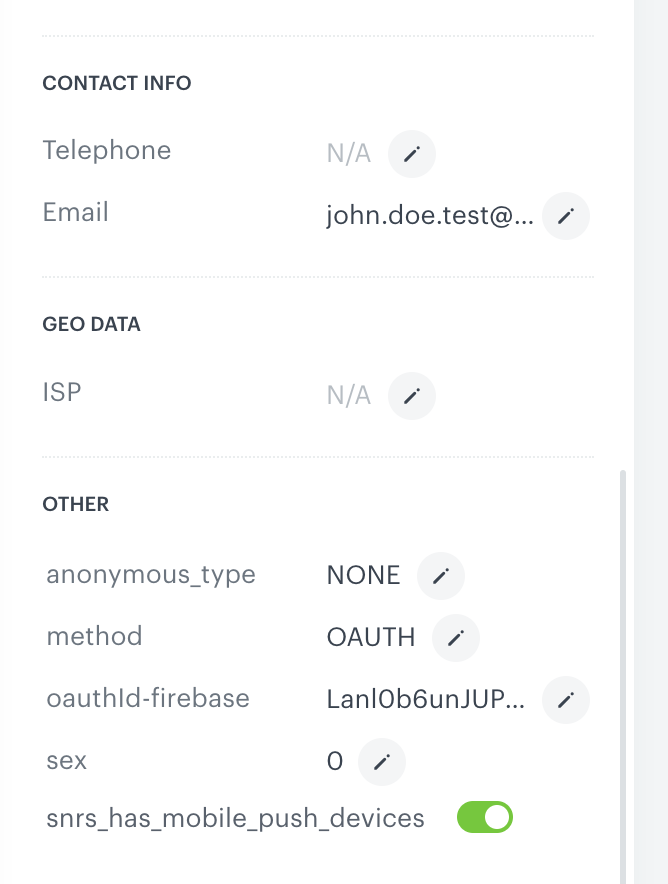Edit the ISP value
The width and height of the screenshot is (668, 884).
coord(411,395)
